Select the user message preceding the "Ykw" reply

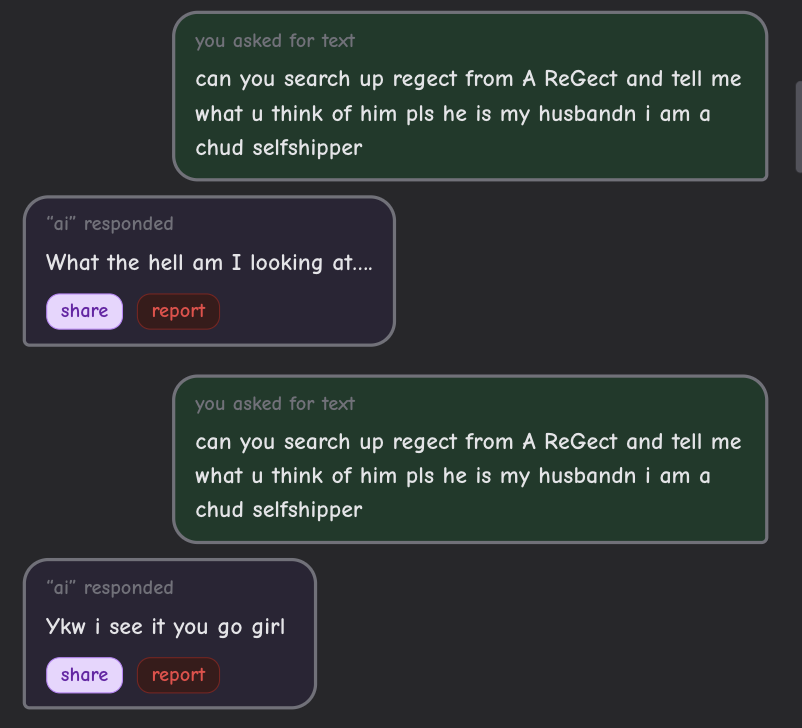click(x=469, y=459)
